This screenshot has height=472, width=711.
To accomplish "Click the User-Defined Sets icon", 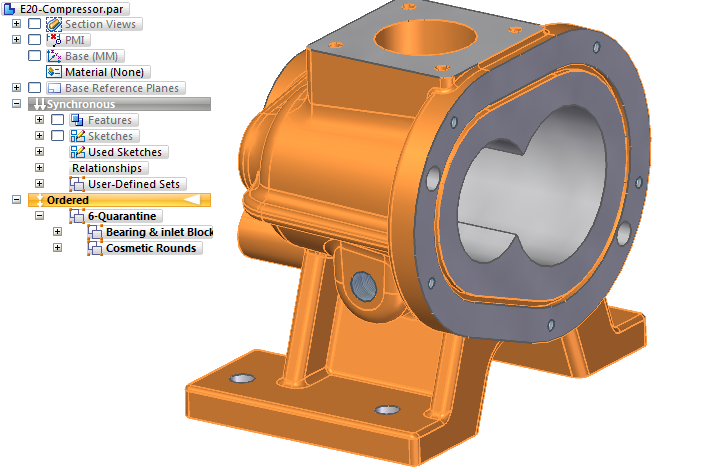I will tap(77, 184).
